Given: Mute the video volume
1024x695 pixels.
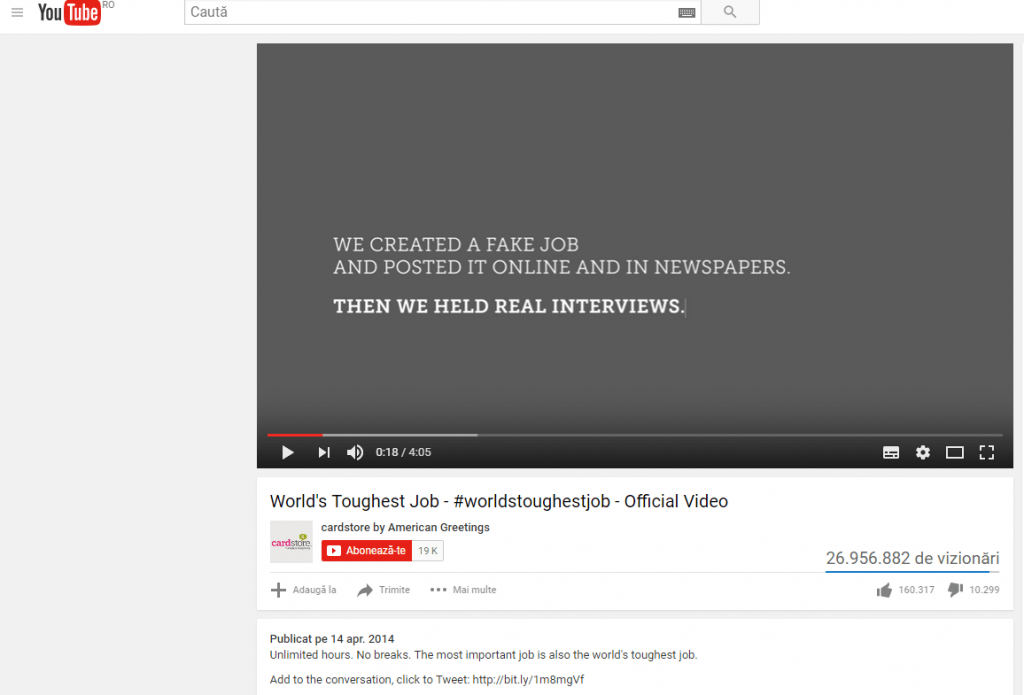Looking at the screenshot, I should click(355, 452).
